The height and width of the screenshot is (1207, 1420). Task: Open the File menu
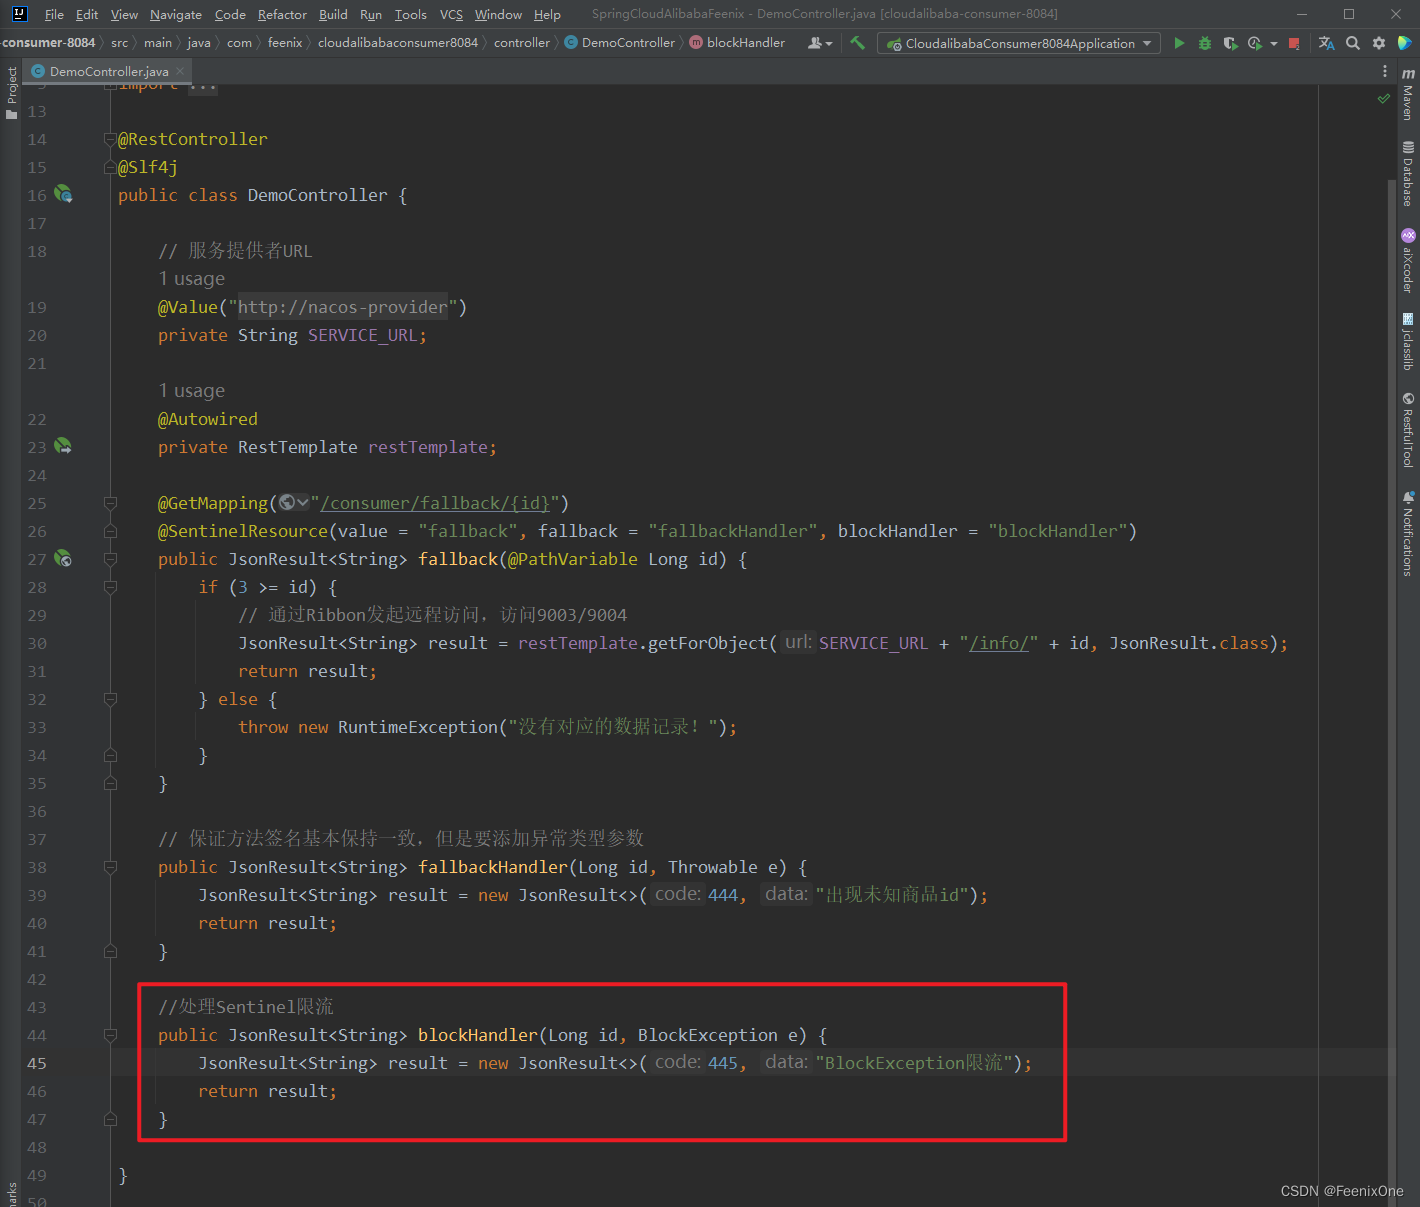click(54, 14)
